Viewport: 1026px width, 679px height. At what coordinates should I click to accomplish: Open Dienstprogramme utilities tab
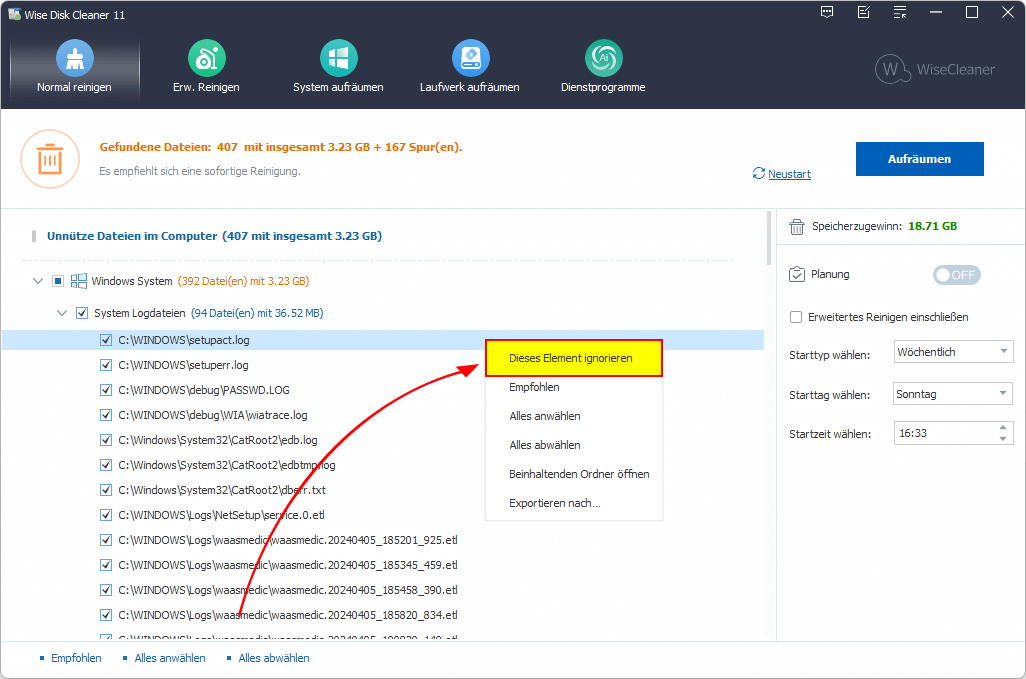[603, 68]
